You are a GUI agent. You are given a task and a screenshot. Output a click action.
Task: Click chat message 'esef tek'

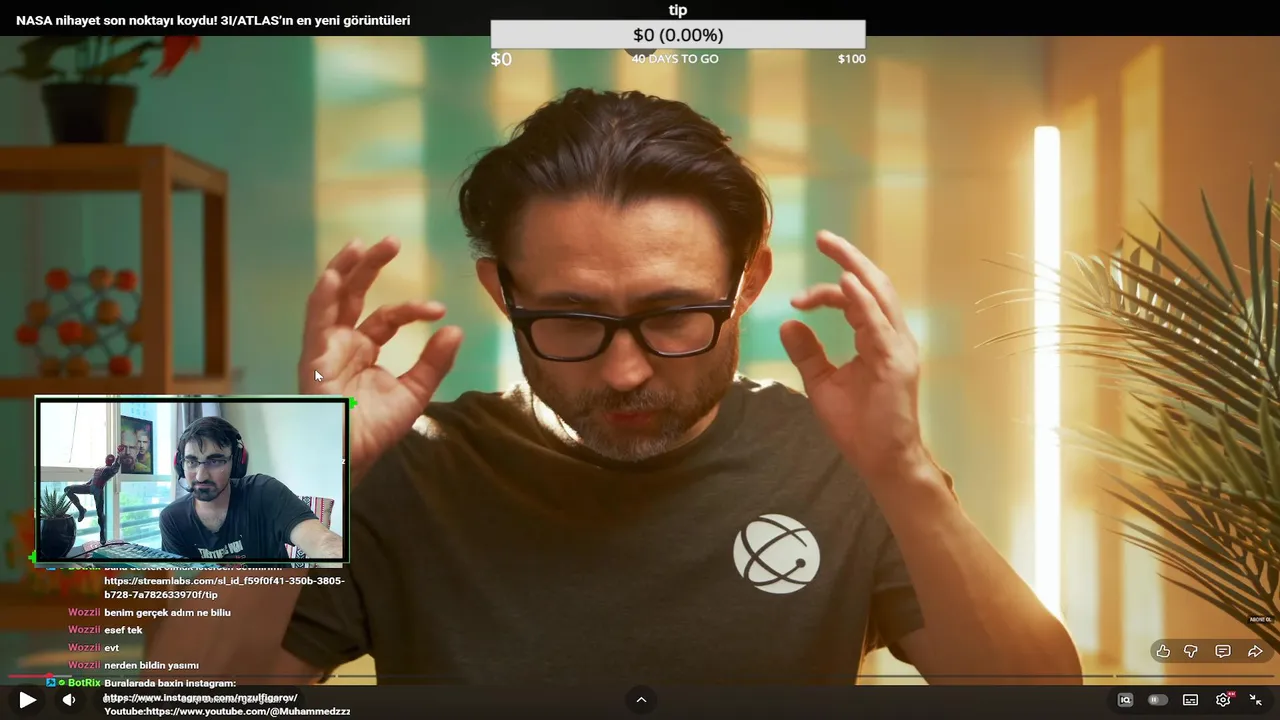click(123, 630)
